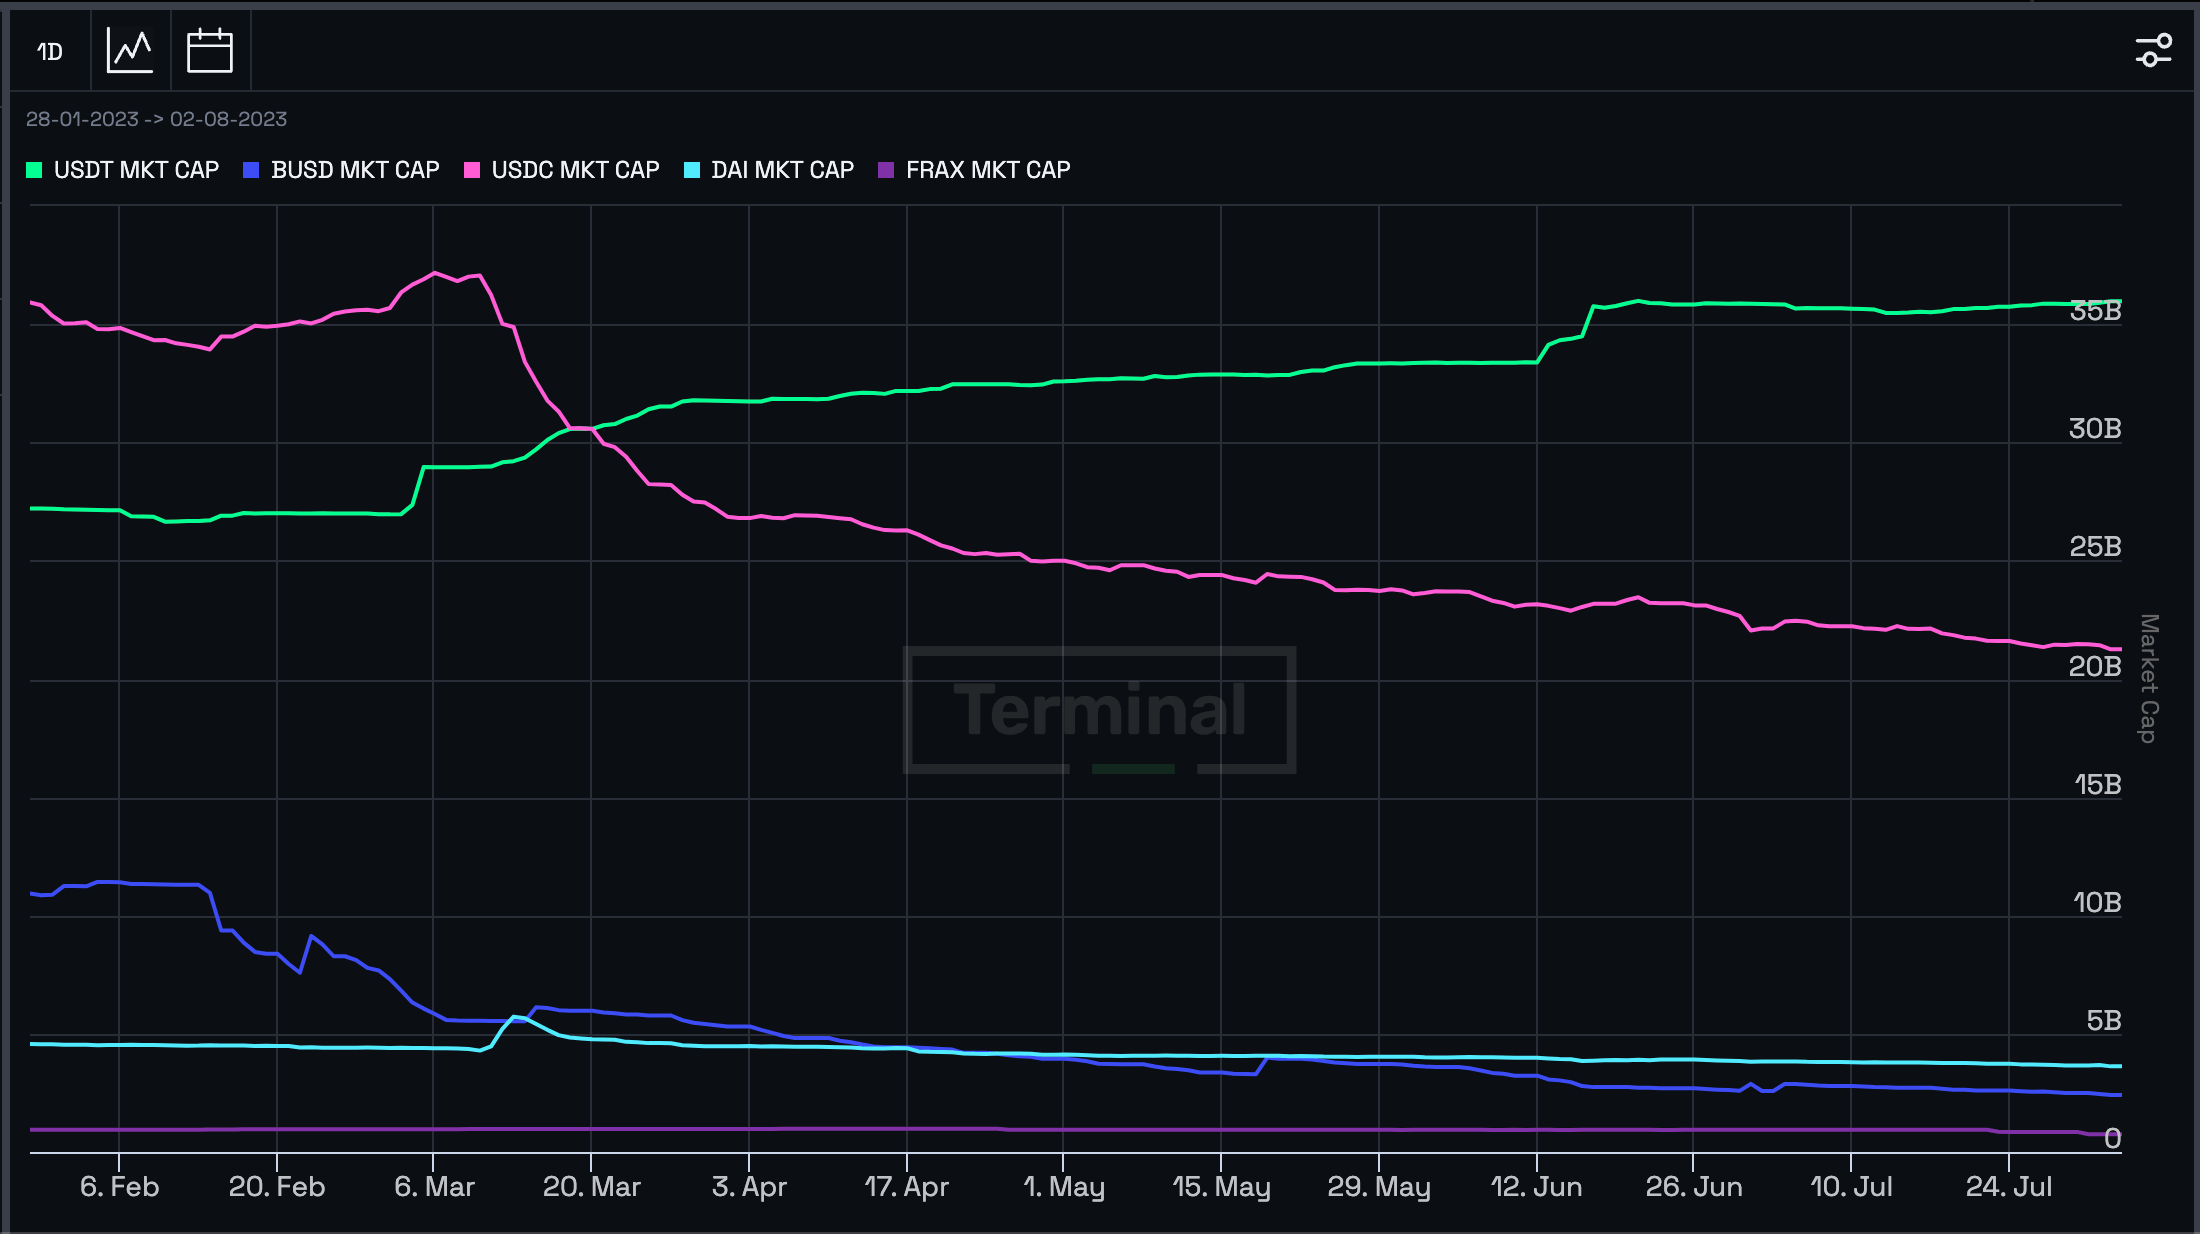Click the 6. Feb x-axis label
Viewport: 2200px width, 1234px height.
tap(119, 1187)
